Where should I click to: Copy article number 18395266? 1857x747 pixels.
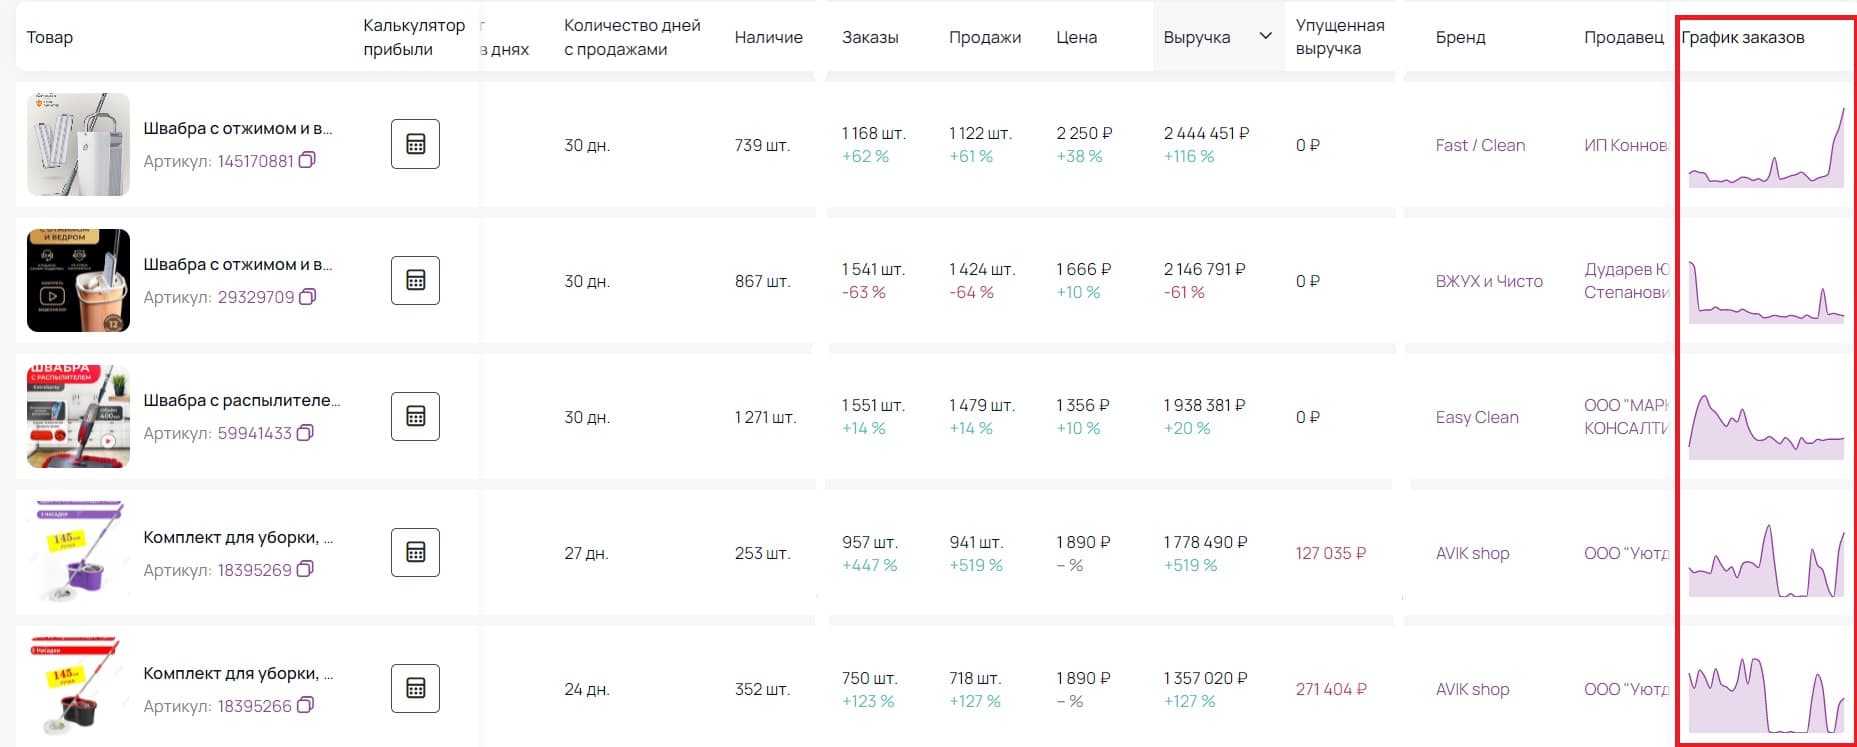306,705
